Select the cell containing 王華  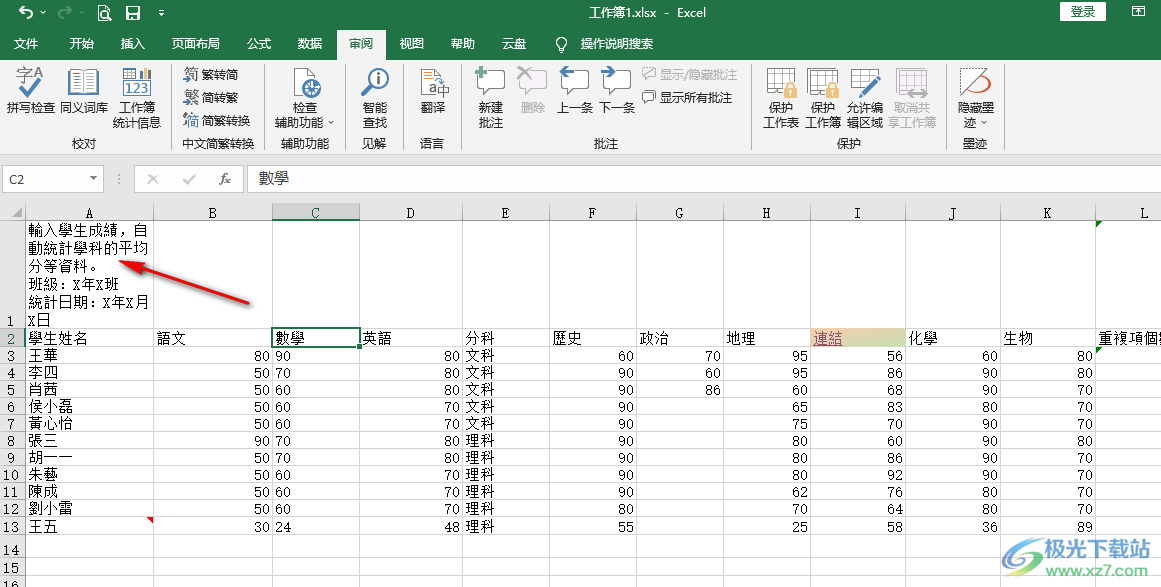tap(89, 355)
